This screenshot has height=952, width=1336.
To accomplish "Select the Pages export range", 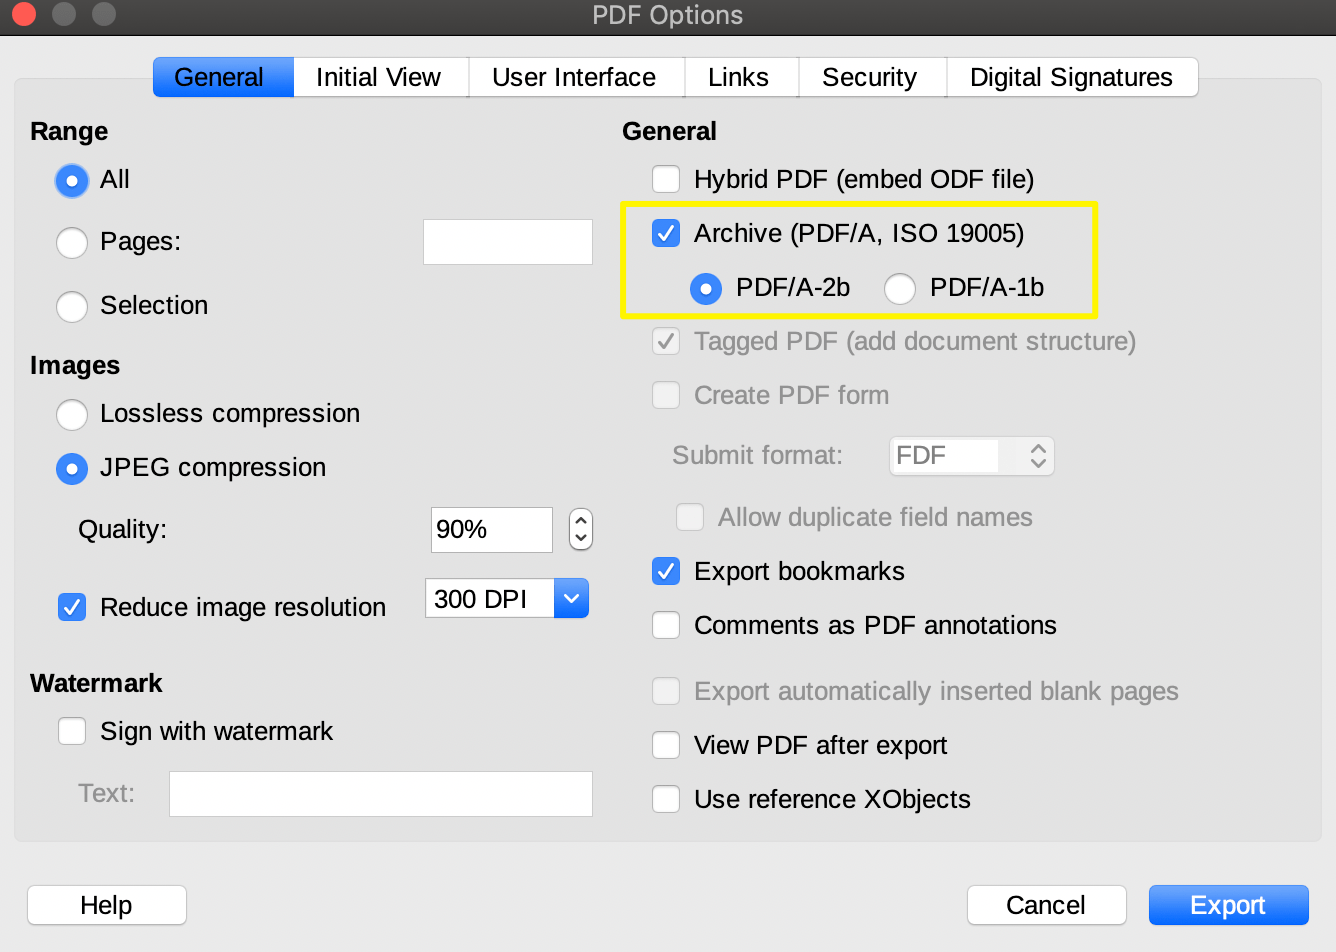I will point(72,243).
